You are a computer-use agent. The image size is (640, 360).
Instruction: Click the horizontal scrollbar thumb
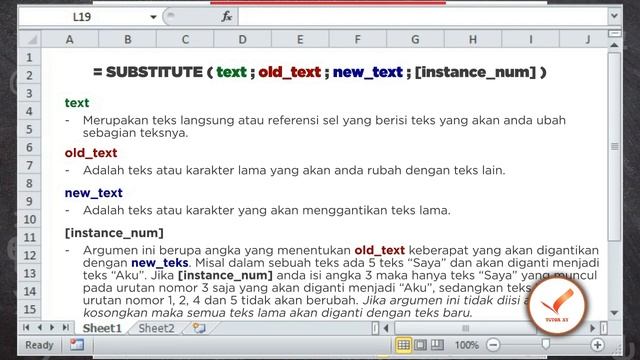465,327
